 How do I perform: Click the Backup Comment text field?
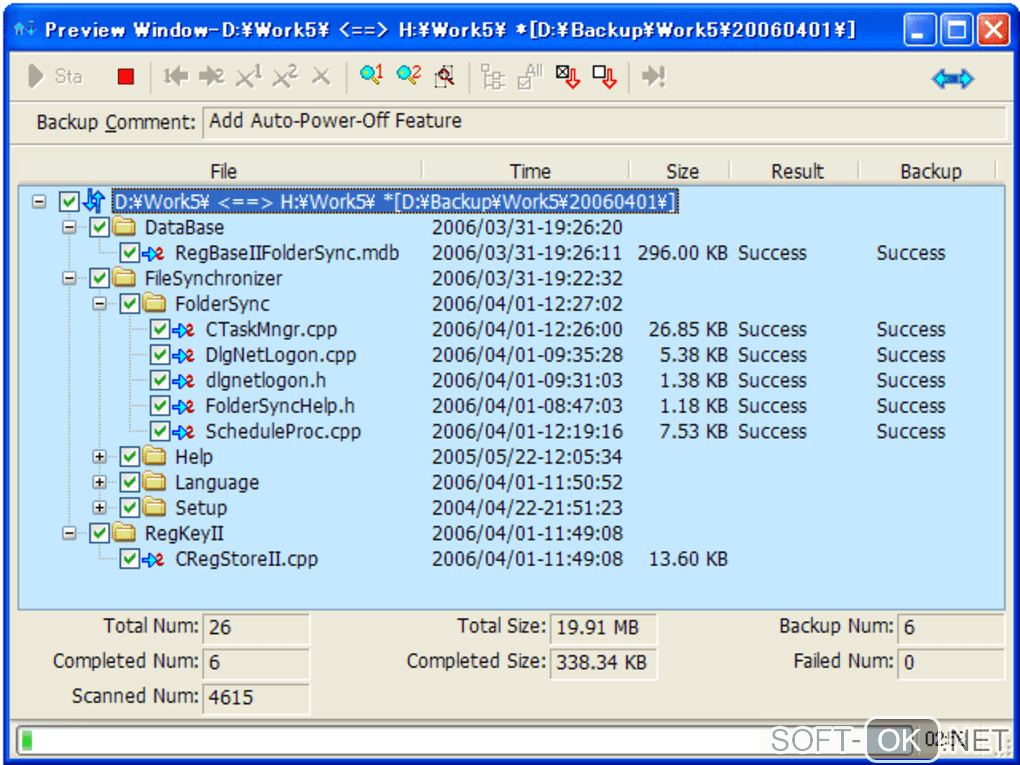coord(604,122)
